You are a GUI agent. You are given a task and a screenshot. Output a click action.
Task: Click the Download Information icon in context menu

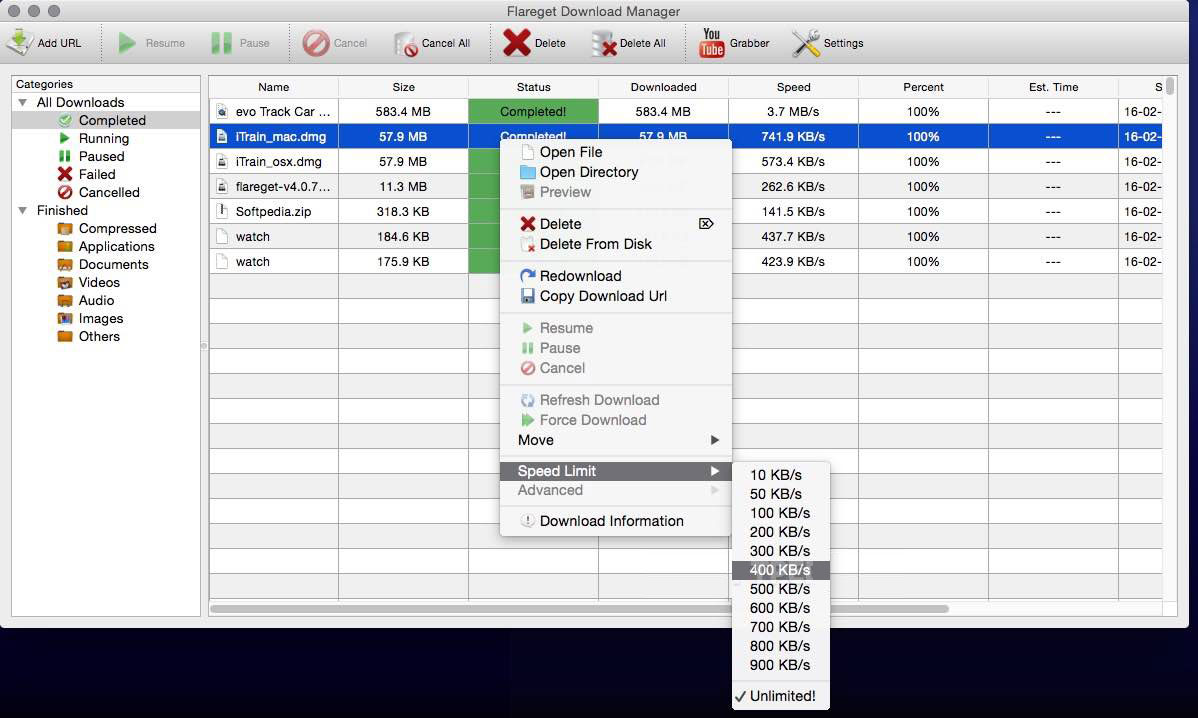tap(527, 521)
